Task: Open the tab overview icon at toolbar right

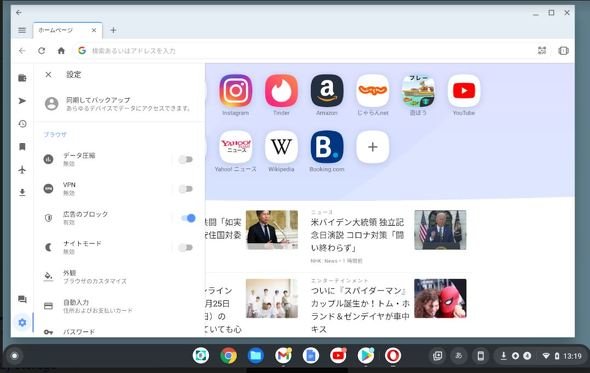Action: click(x=563, y=50)
